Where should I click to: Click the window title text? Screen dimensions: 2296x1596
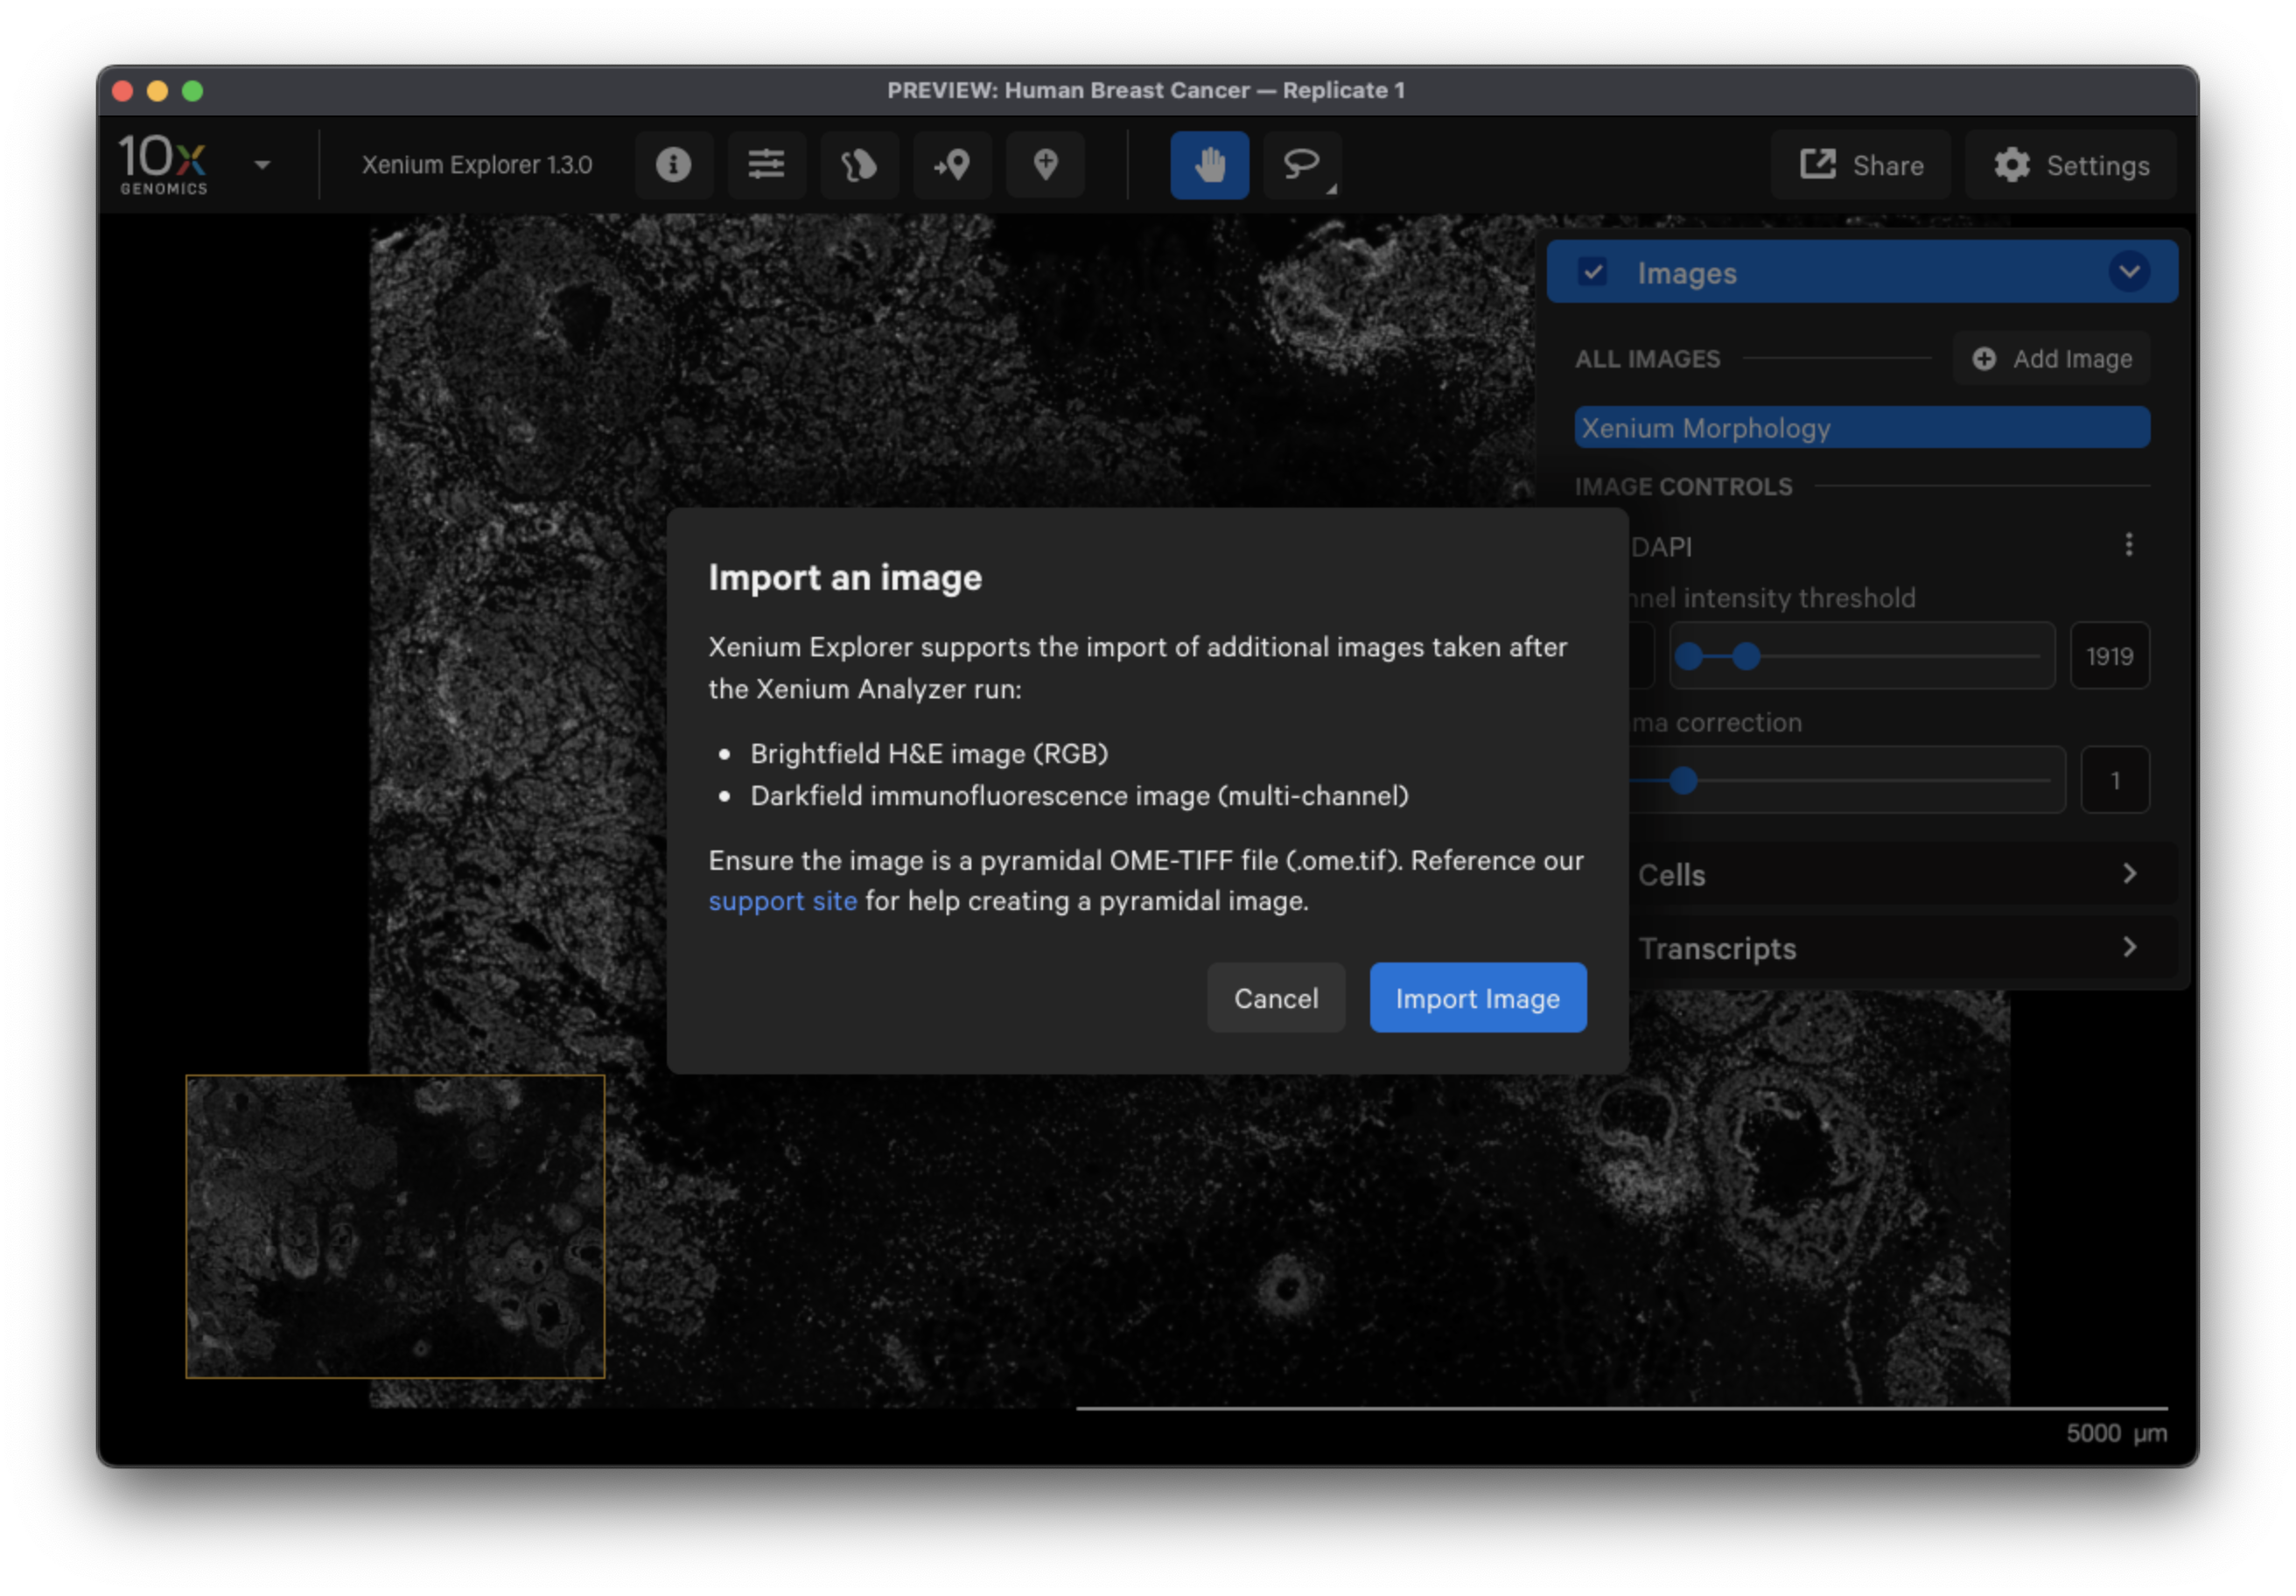tap(1146, 90)
